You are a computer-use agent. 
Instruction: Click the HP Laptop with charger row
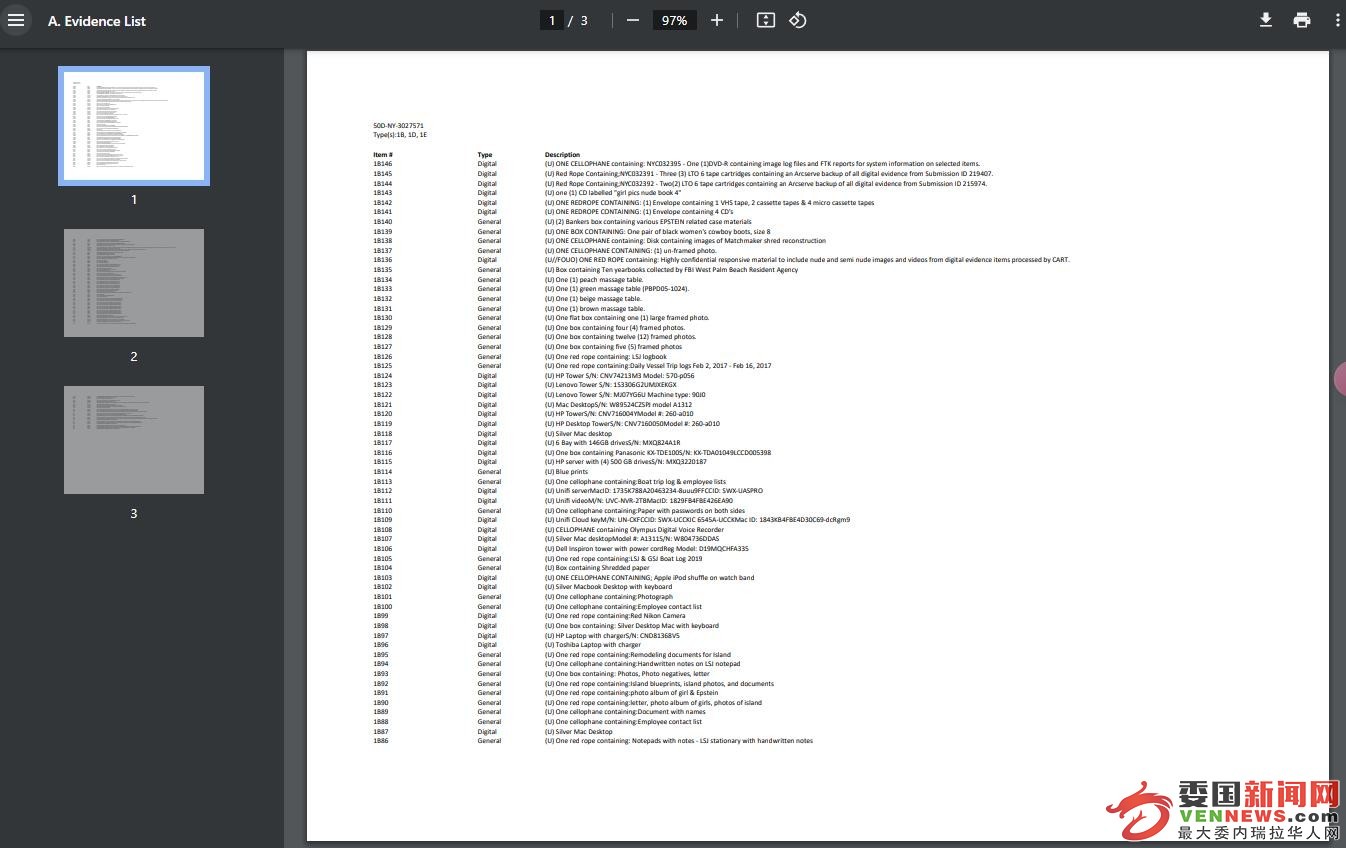(612, 636)
